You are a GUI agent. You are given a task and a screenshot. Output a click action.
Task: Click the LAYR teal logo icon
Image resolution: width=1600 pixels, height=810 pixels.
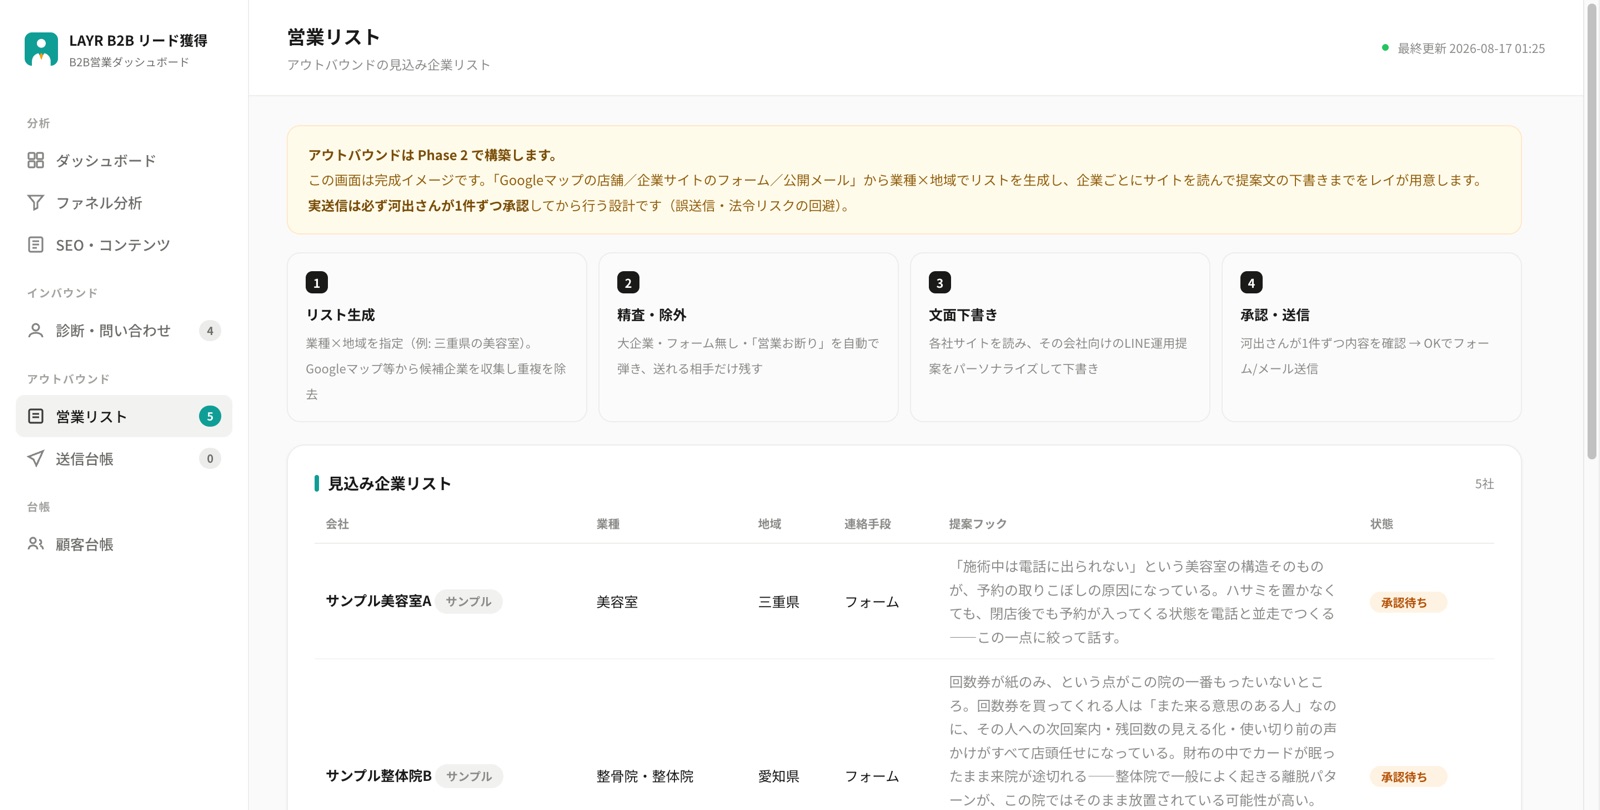click(x=41, y=49)
